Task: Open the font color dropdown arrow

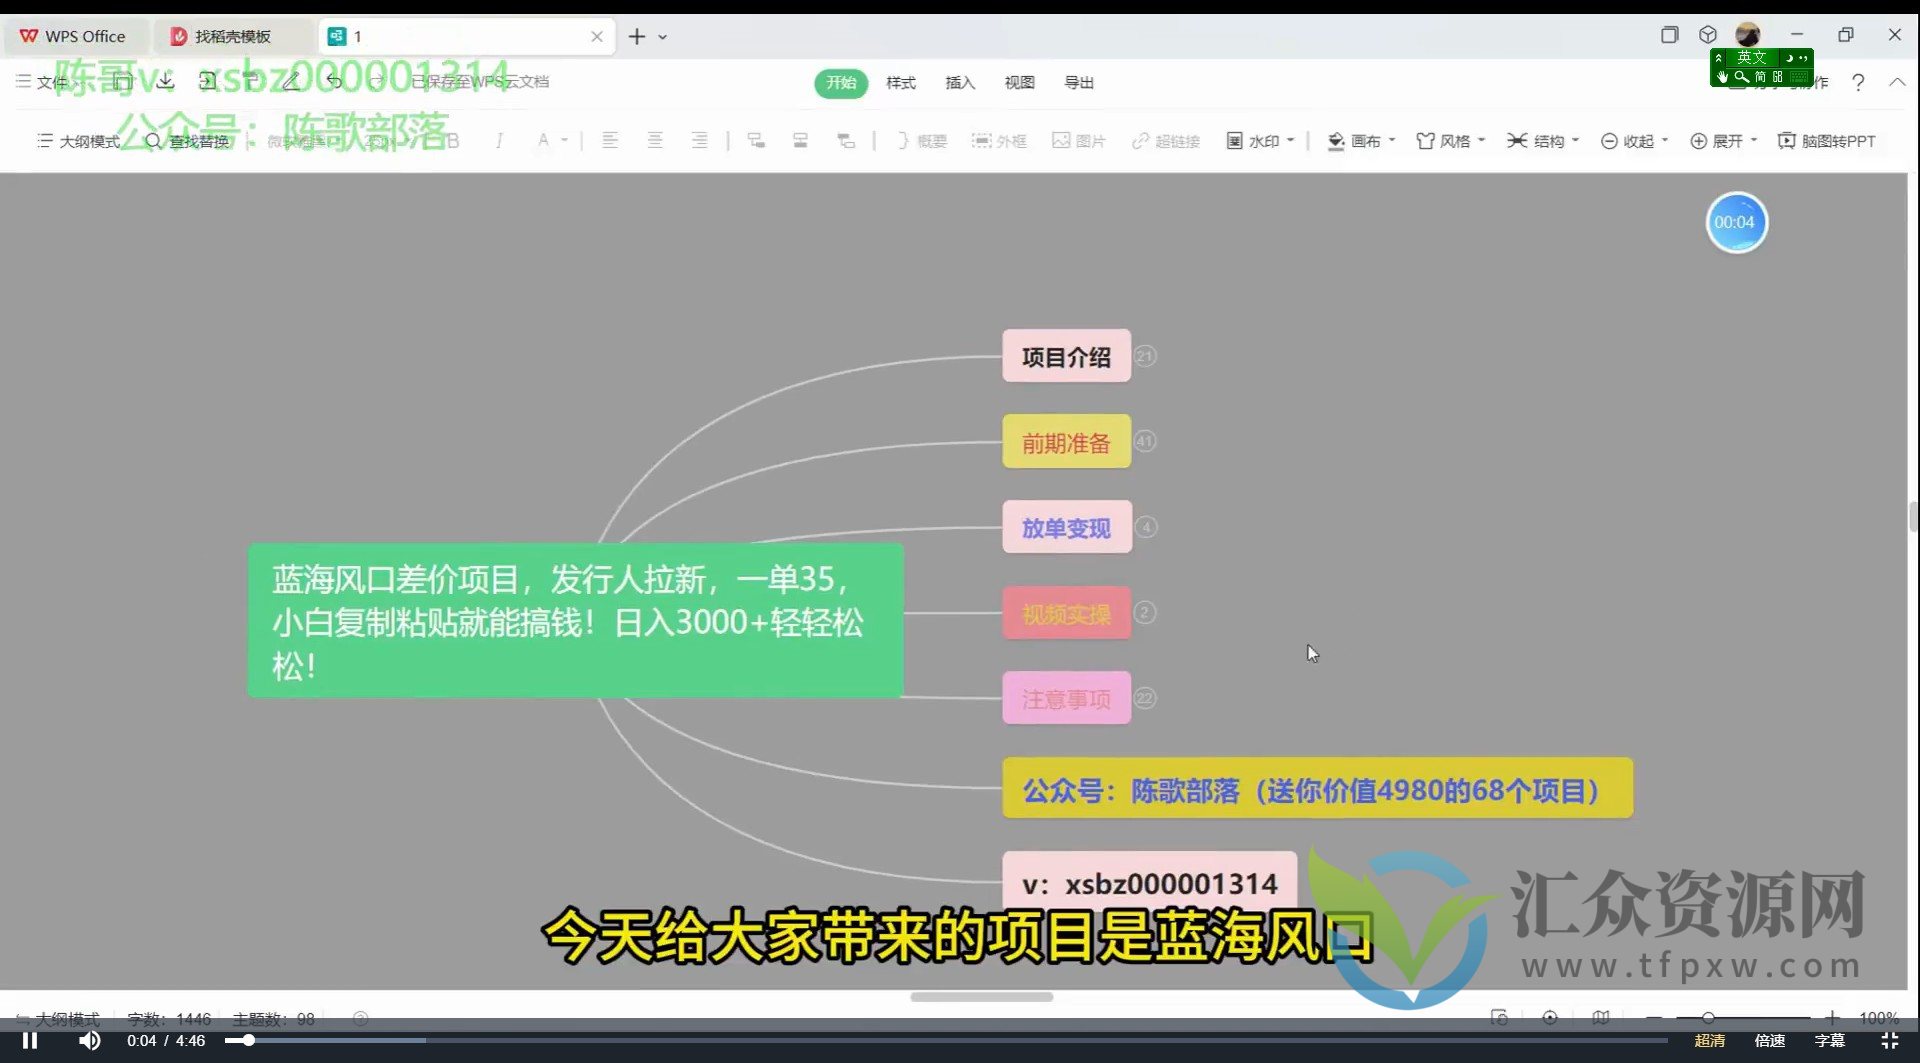Action: coord(565,140)
